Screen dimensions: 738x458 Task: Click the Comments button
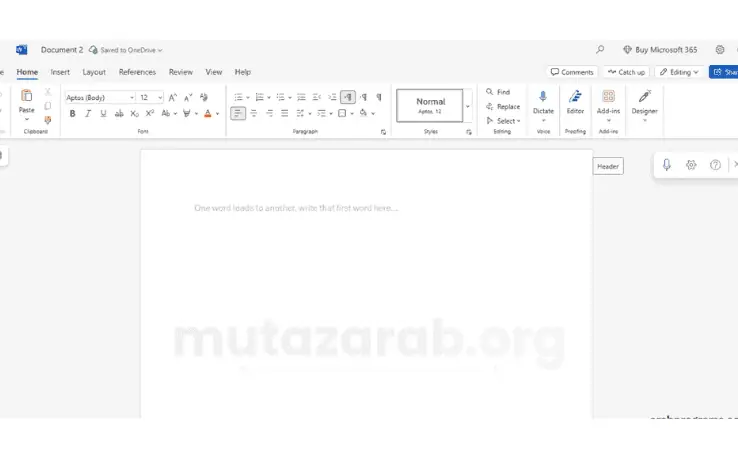point(572,72)
